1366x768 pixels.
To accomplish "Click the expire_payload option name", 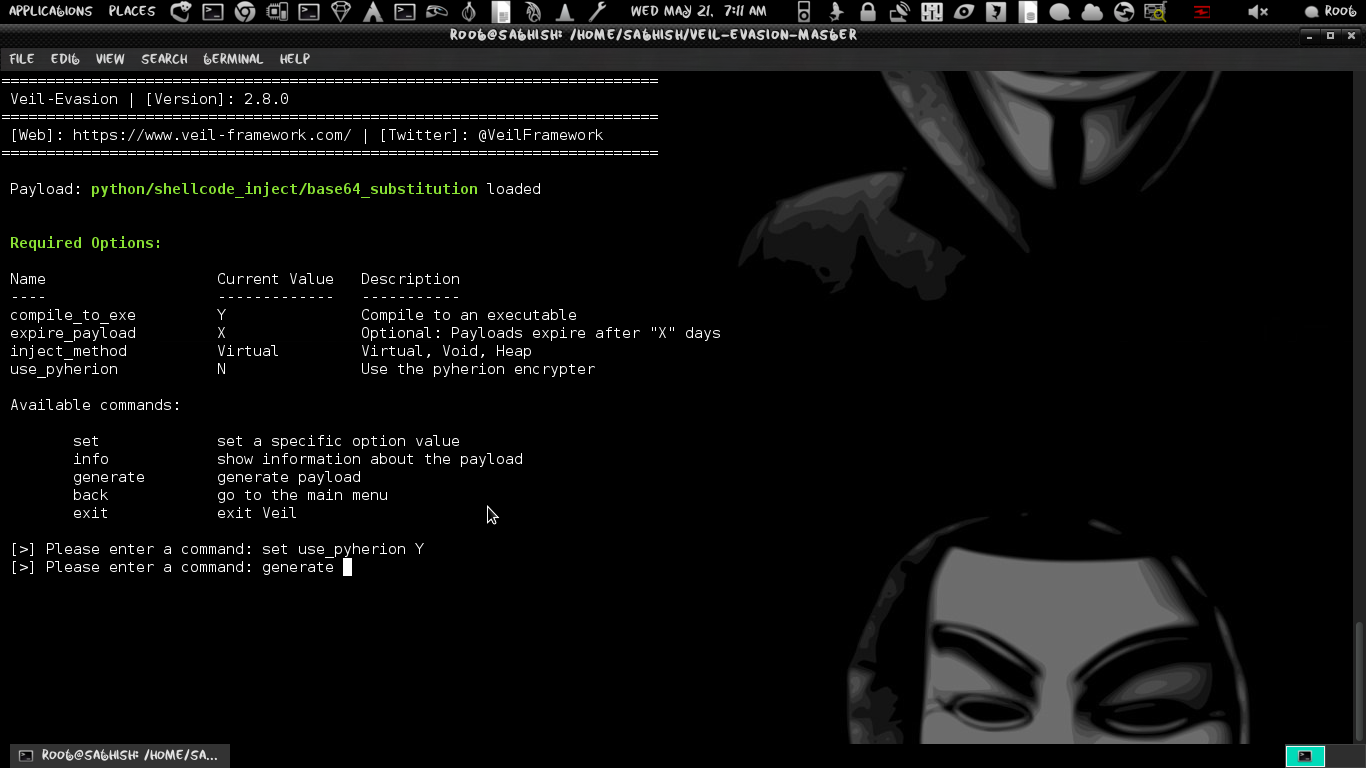I will pos(73,333).
